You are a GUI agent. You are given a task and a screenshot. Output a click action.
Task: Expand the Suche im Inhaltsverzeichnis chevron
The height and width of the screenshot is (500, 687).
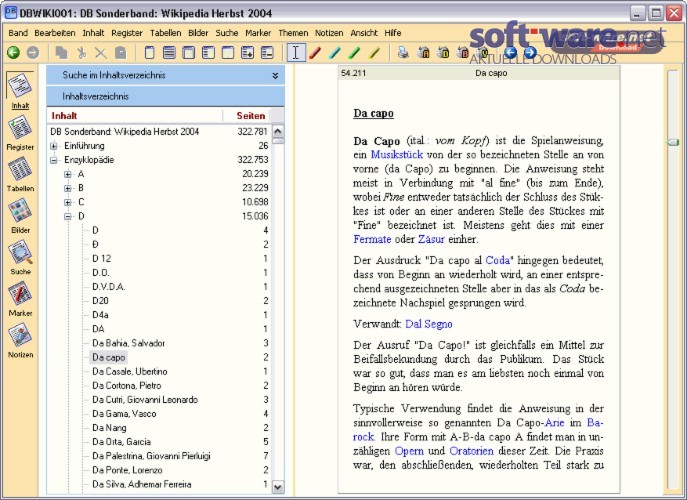tap(275, 75)
